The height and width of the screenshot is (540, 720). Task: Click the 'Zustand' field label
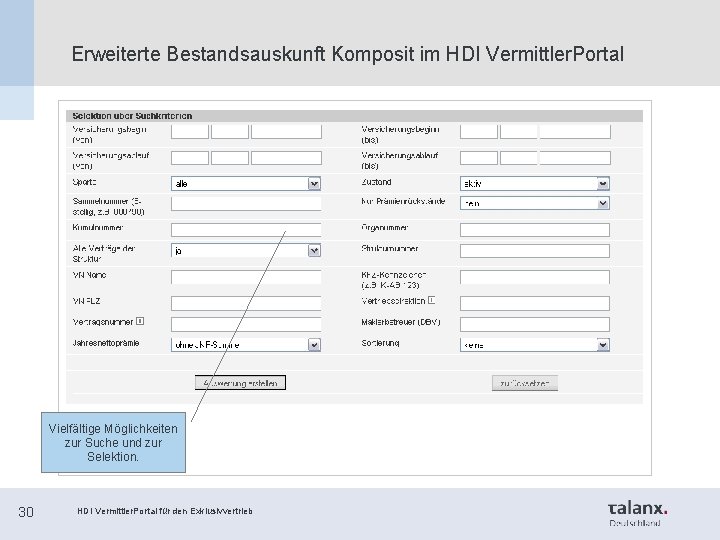tap(377, 182)
